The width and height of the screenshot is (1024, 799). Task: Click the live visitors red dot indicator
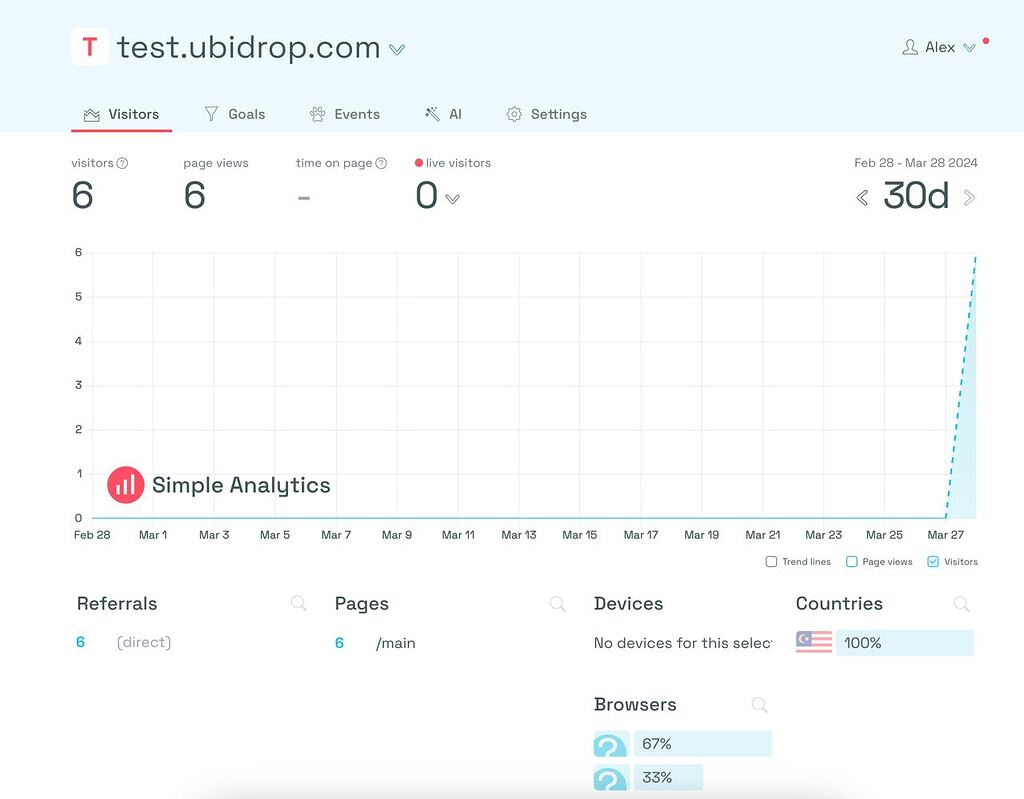pos(419,163)
